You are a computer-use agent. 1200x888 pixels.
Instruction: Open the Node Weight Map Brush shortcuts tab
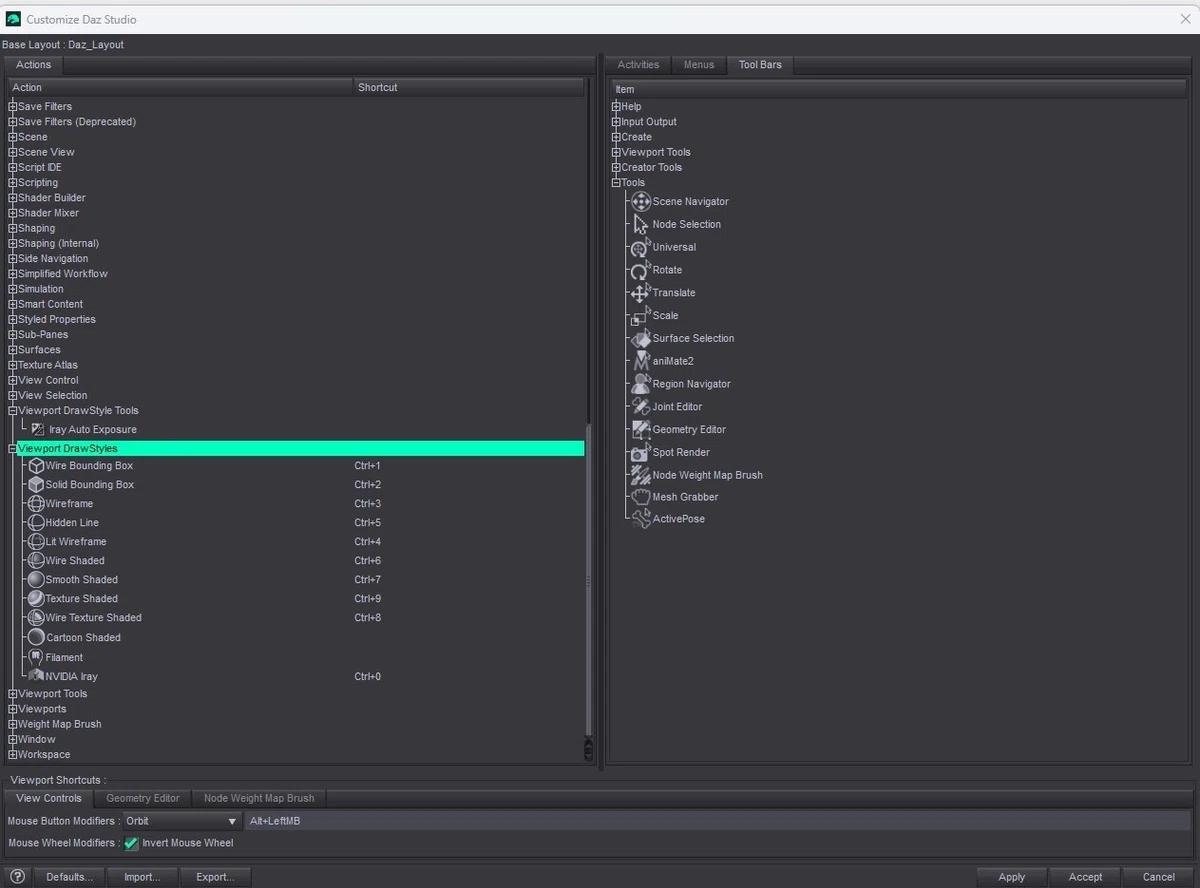tap(259, 798)
